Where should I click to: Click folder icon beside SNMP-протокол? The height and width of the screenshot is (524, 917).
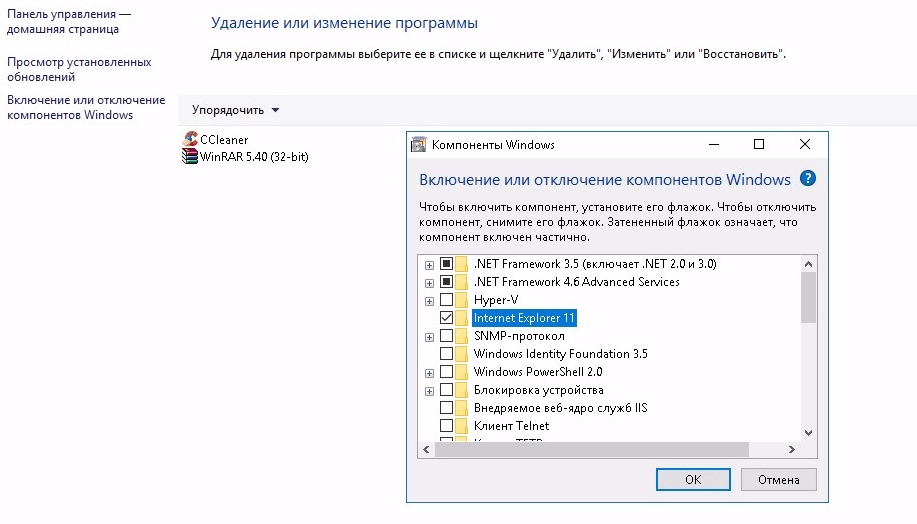click(461, 336)
